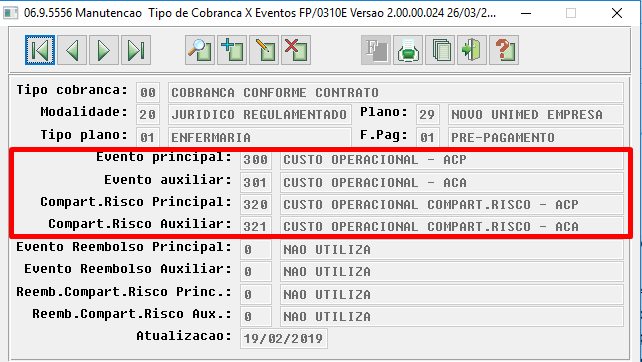Viewport: 642px width, 362px height.
Task: Select the JURIDICO REGULAMENTADO field
Action: point(260,115)
